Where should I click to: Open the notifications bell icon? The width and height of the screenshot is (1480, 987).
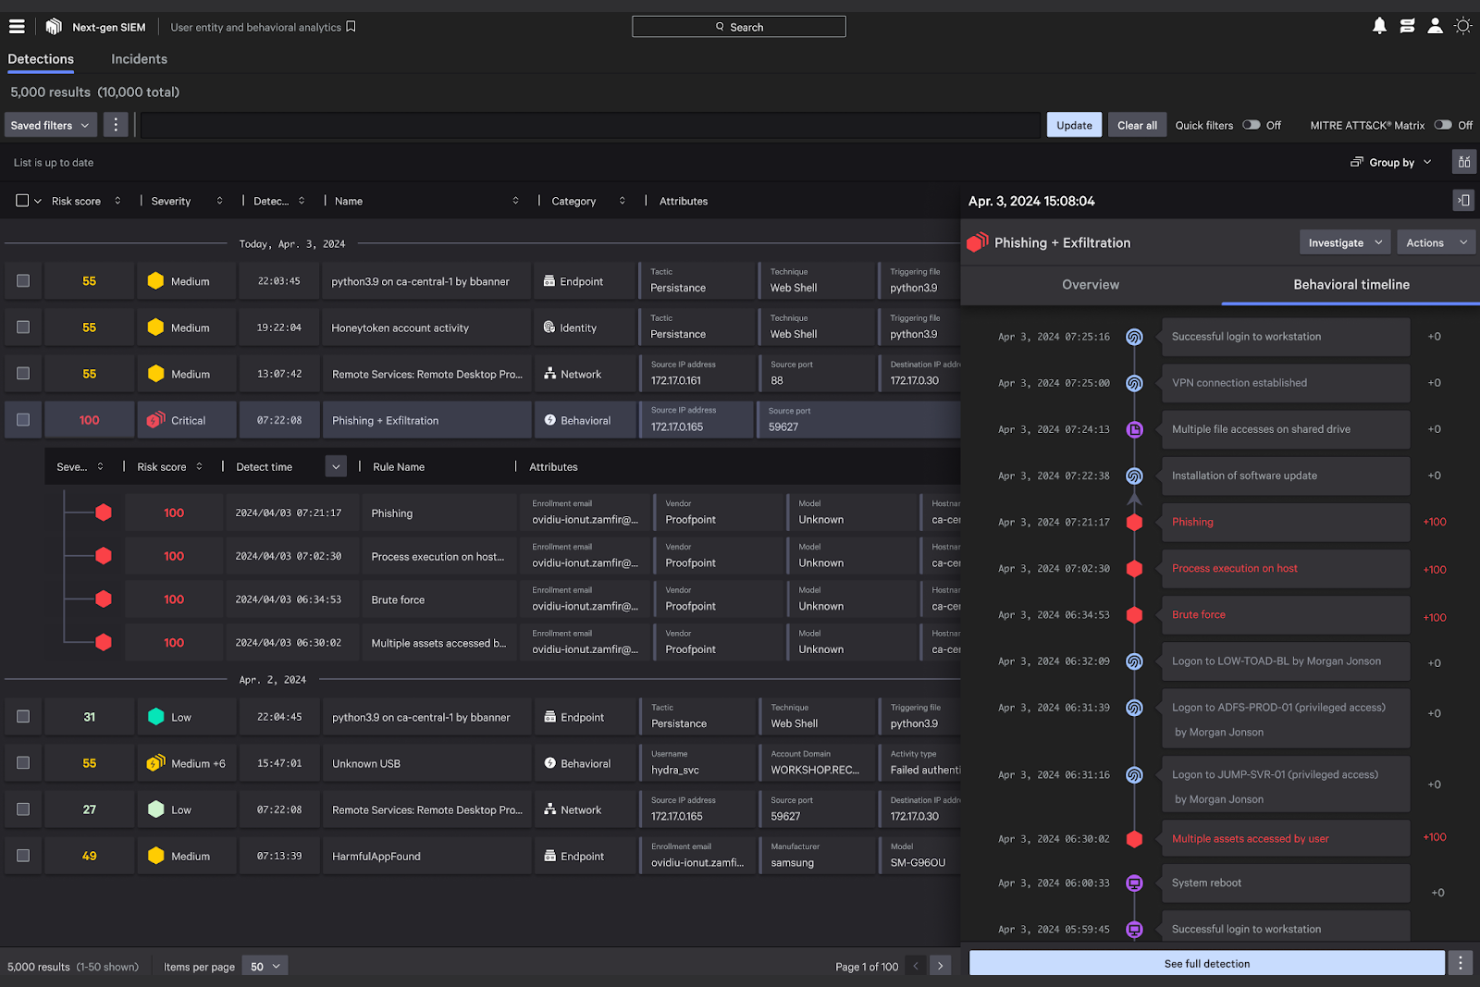1379,25
